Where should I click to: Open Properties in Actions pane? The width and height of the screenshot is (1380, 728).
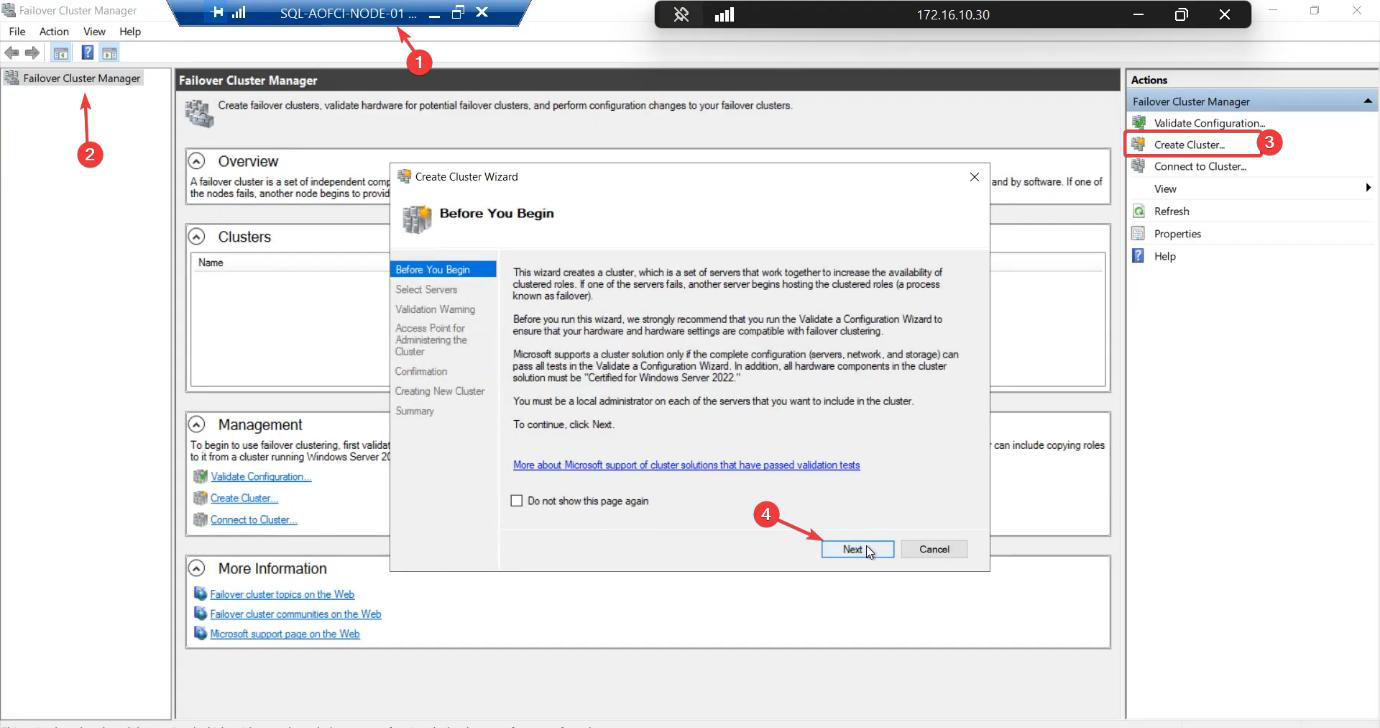(1177, 234)
